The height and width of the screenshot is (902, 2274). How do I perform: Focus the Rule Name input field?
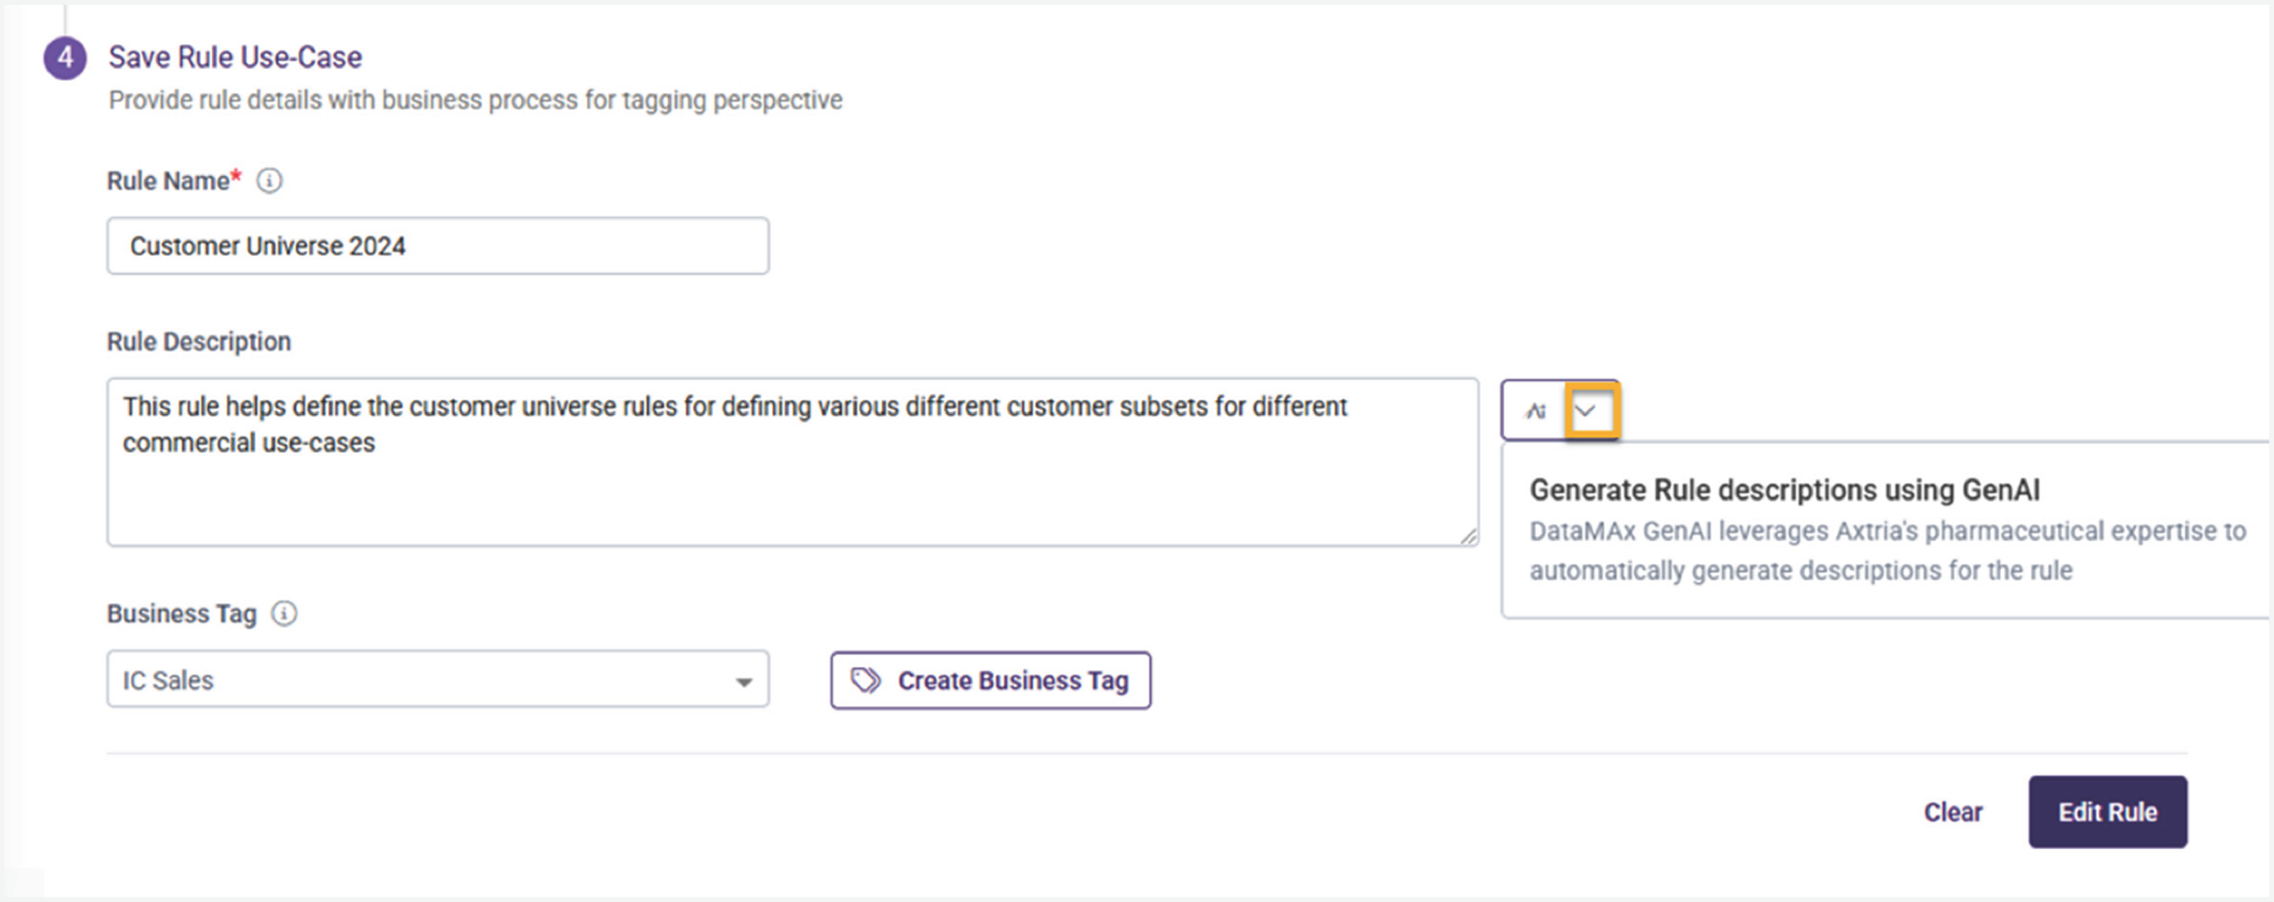coord(437,246)
